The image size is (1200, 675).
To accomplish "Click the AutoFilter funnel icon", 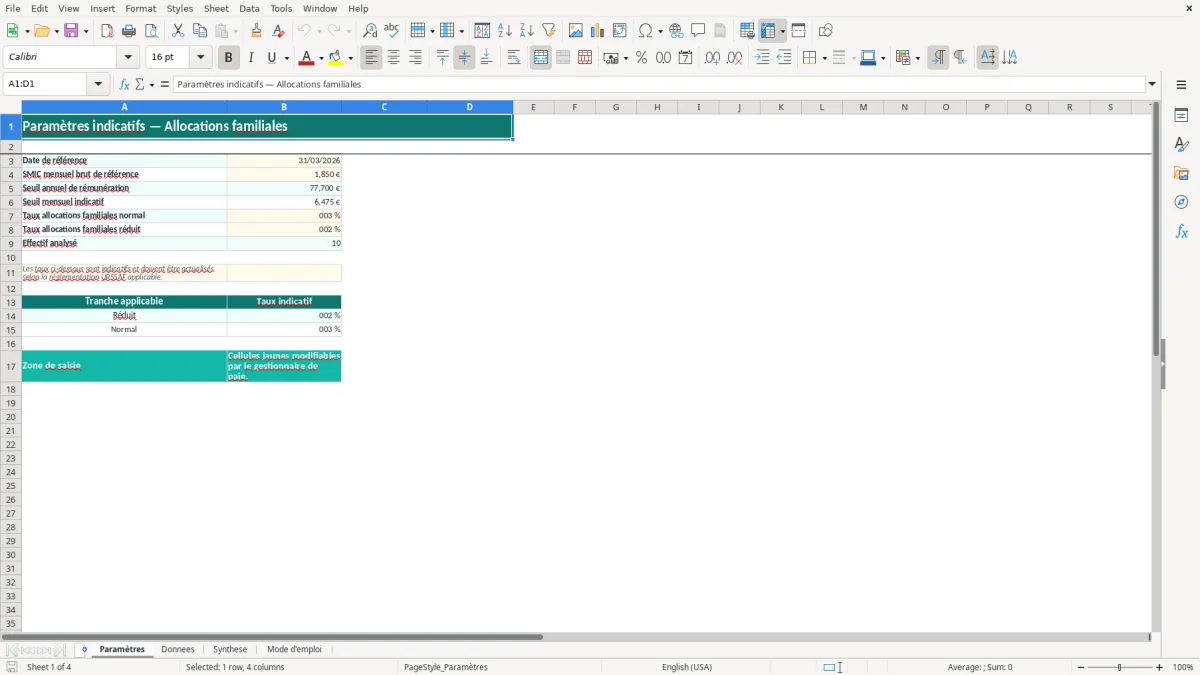I will (549, 31).
